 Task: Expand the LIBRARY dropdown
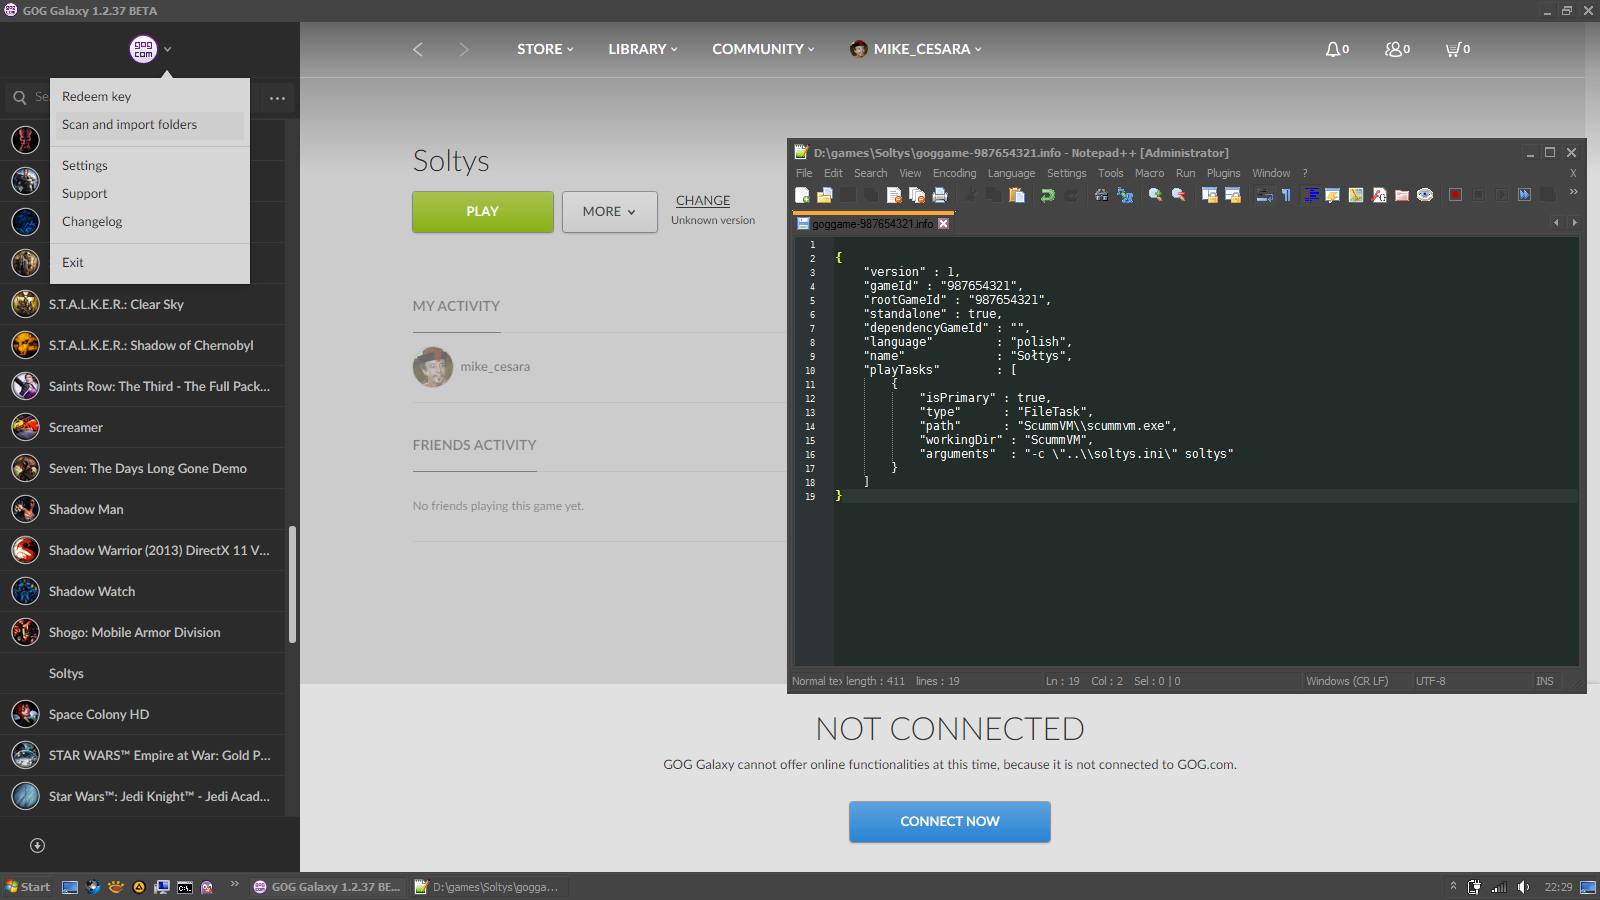tap(643, 49)
